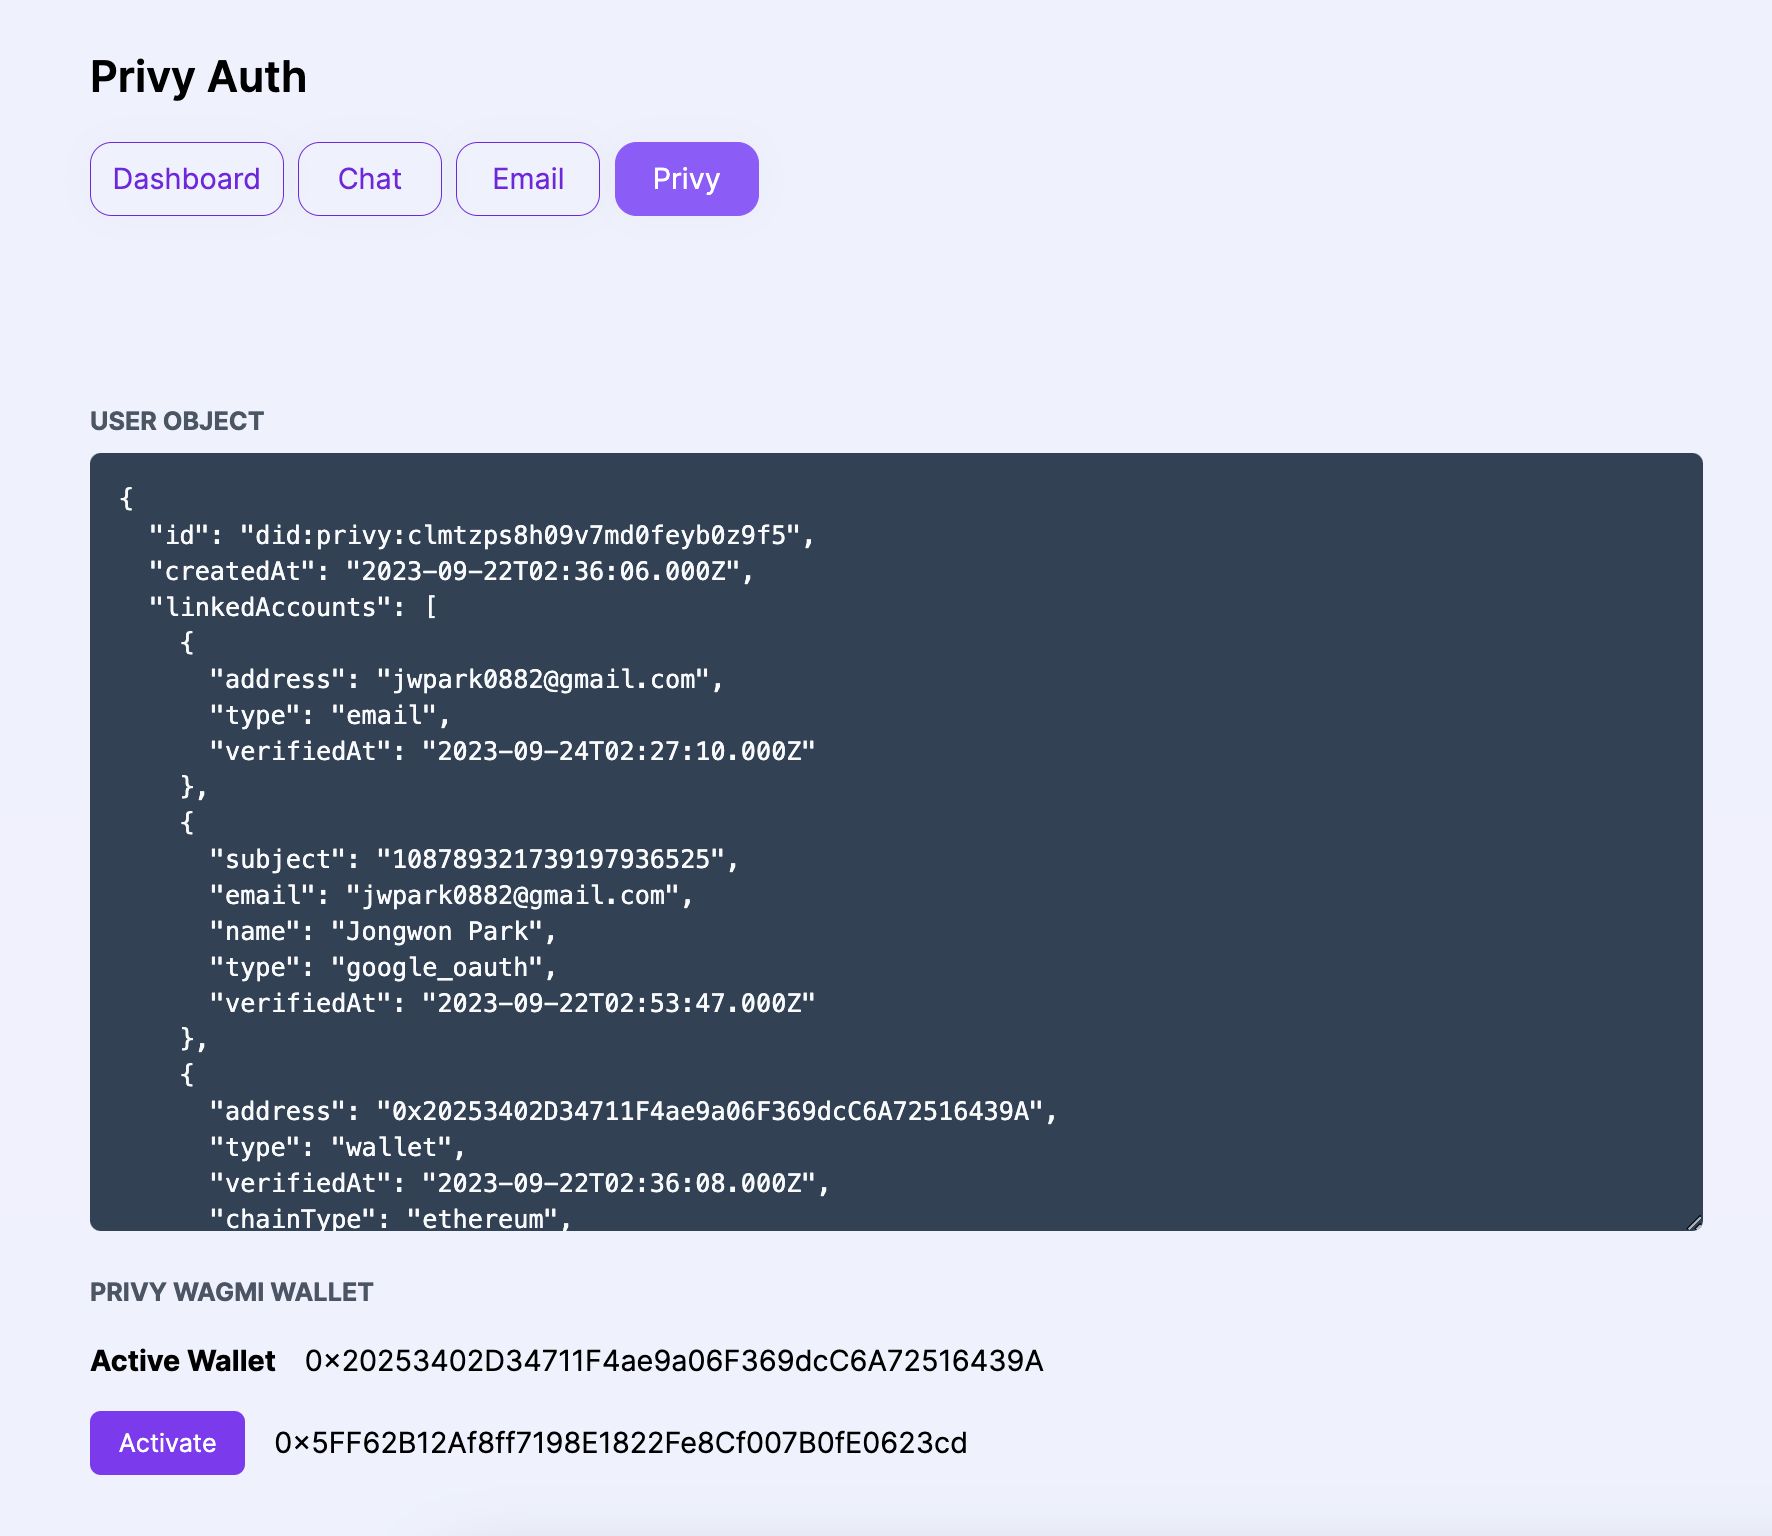Click the "type": "wallet" line
This screenshot has height=1536, width=1772.
tap(337, 1147)
